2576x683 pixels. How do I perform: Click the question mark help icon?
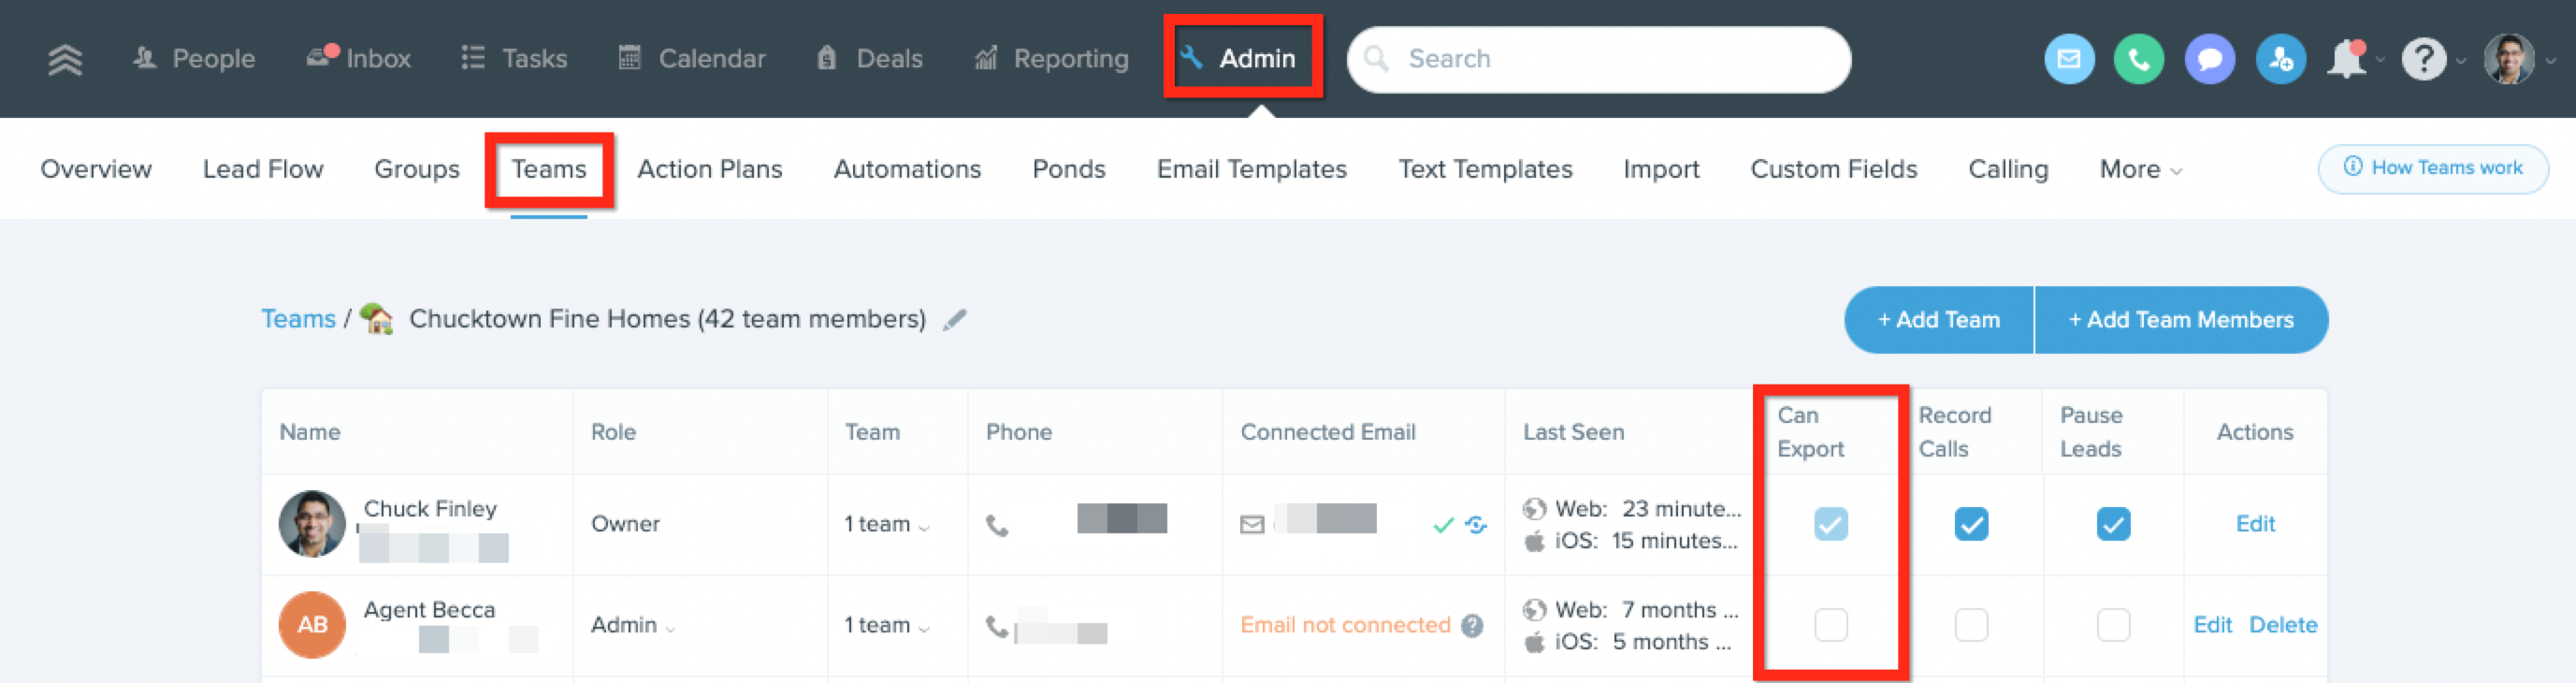2423,59
